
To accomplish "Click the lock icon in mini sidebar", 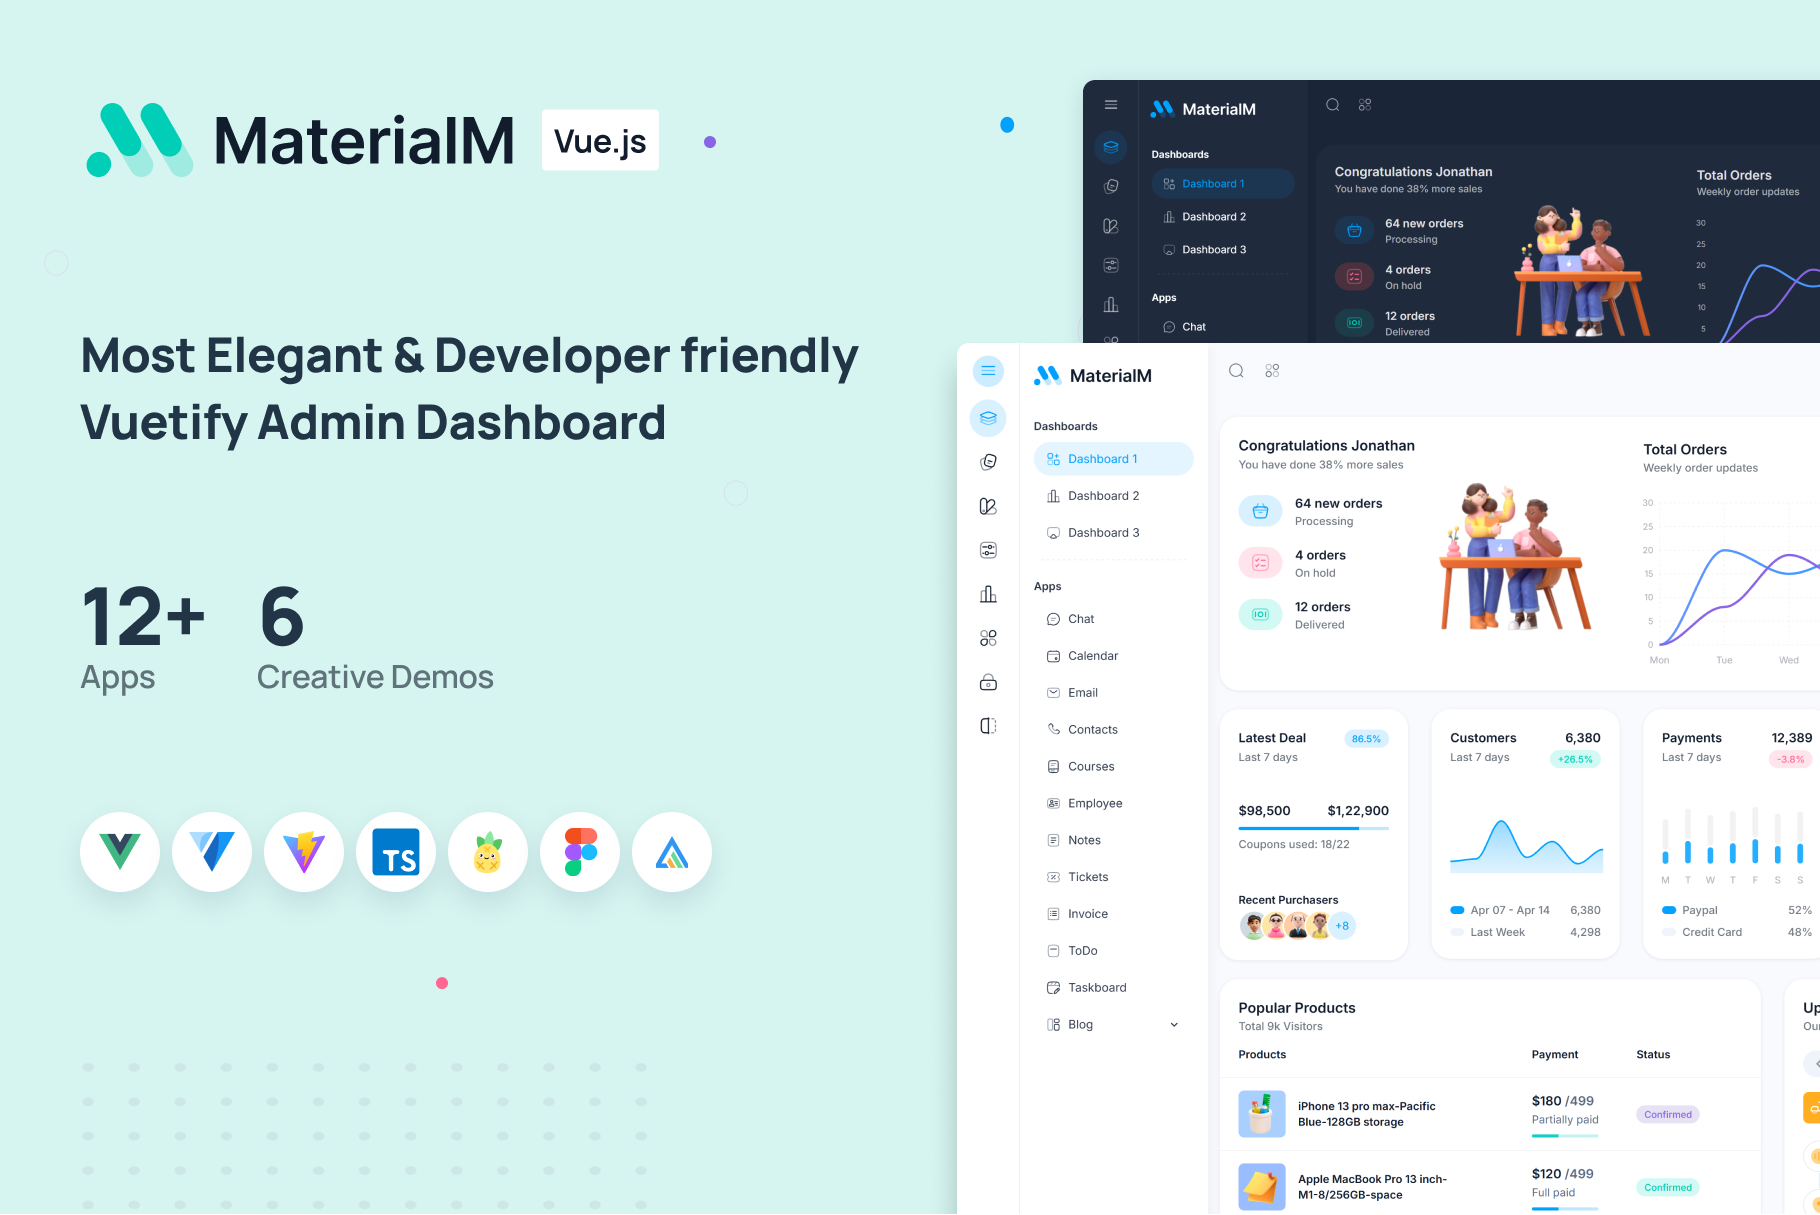I will click(x=988, y=683).
